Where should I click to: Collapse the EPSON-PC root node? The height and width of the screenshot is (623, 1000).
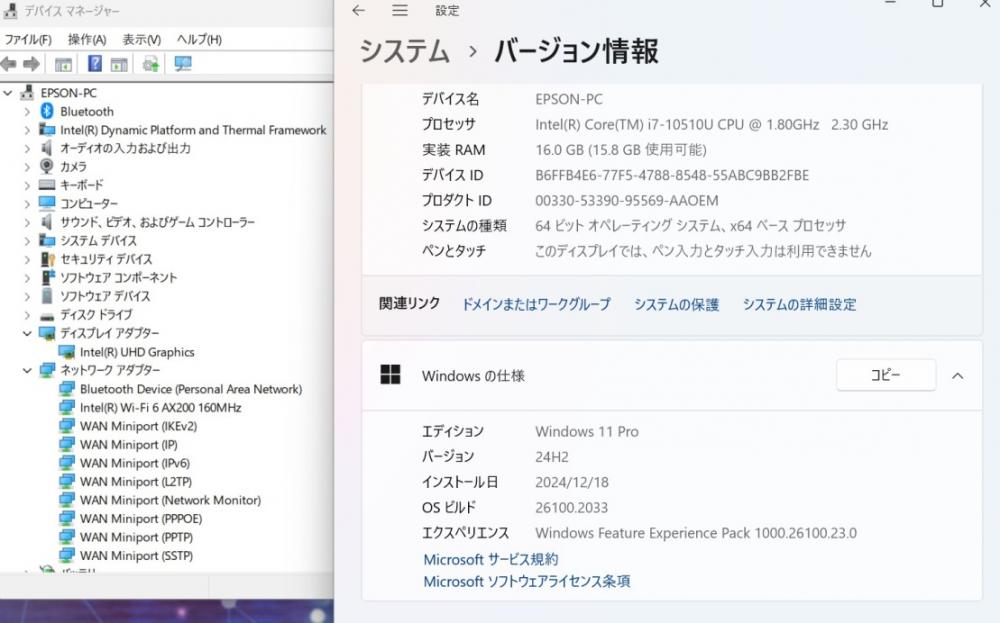(8, 93)
